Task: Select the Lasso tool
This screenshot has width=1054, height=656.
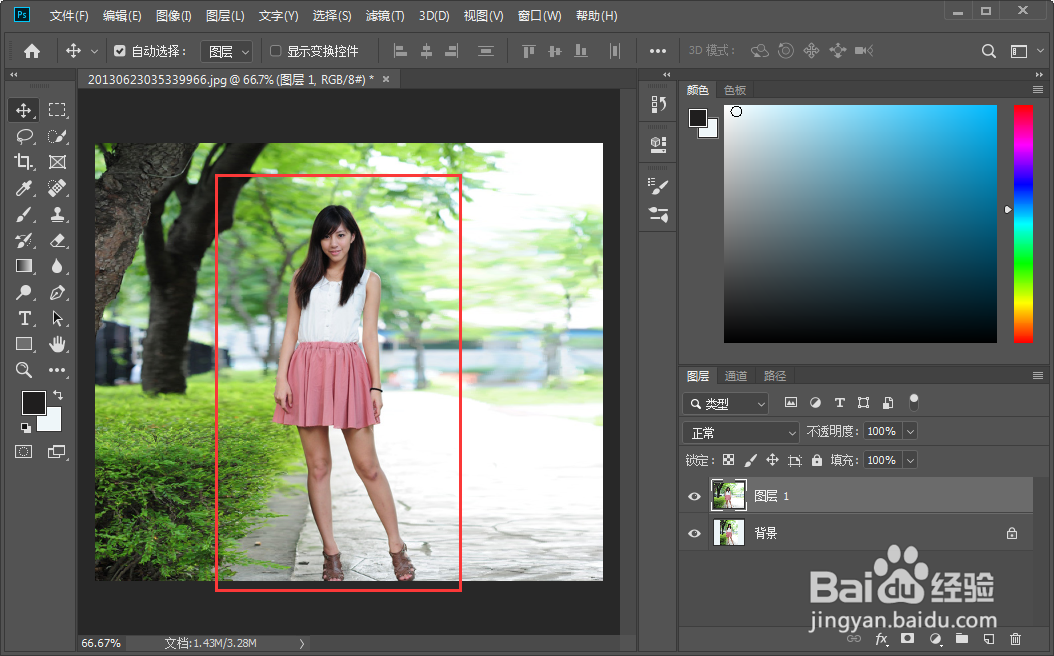Action: [x=24, y=136]
